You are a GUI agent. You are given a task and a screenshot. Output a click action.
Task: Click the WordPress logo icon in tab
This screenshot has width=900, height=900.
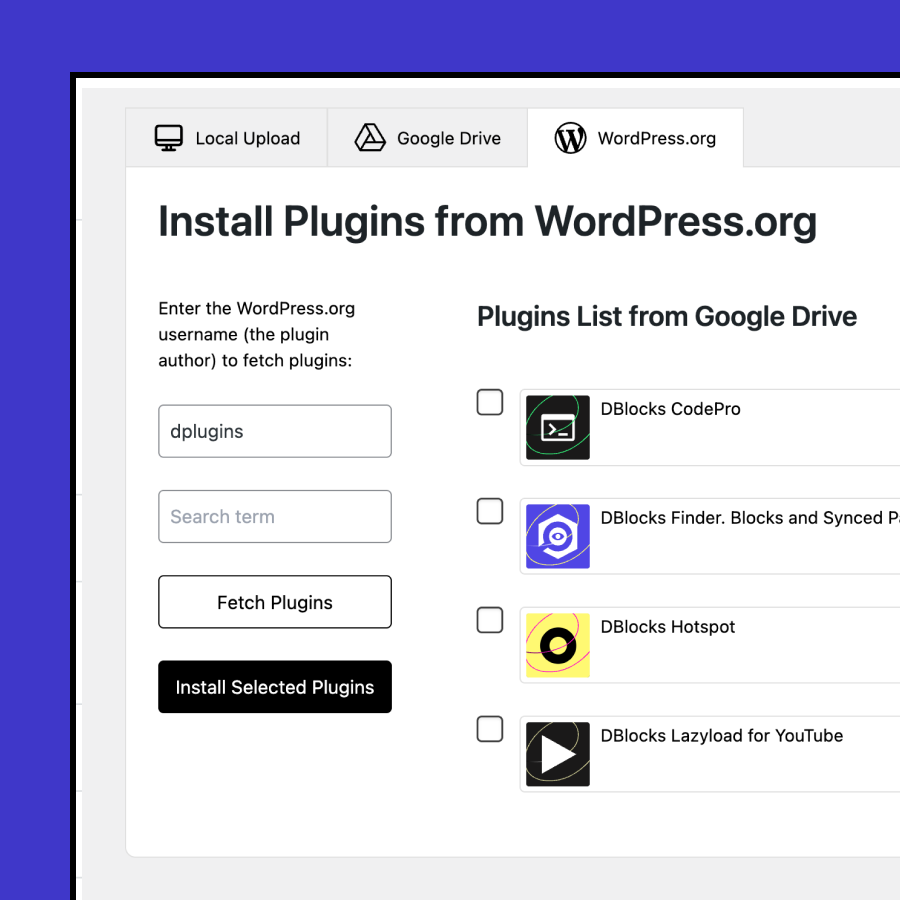(570, 138)
